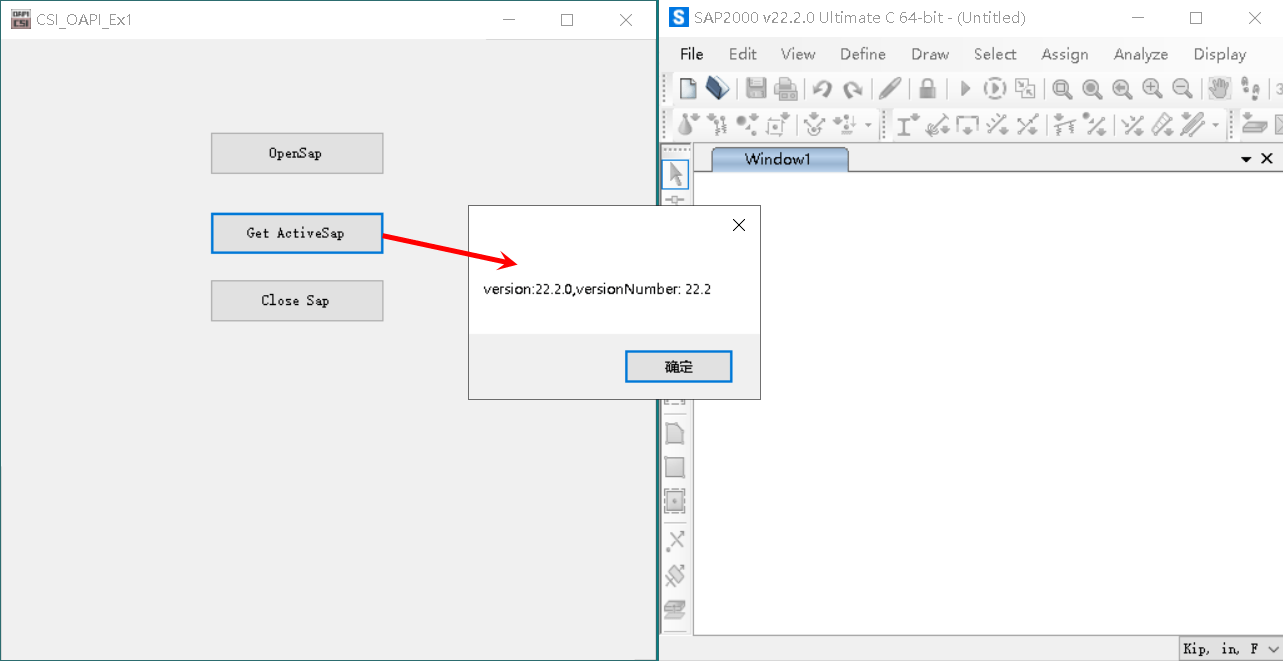
Task: Click the pencil Refresh Window icon
Action: click(x=890, y=89)
